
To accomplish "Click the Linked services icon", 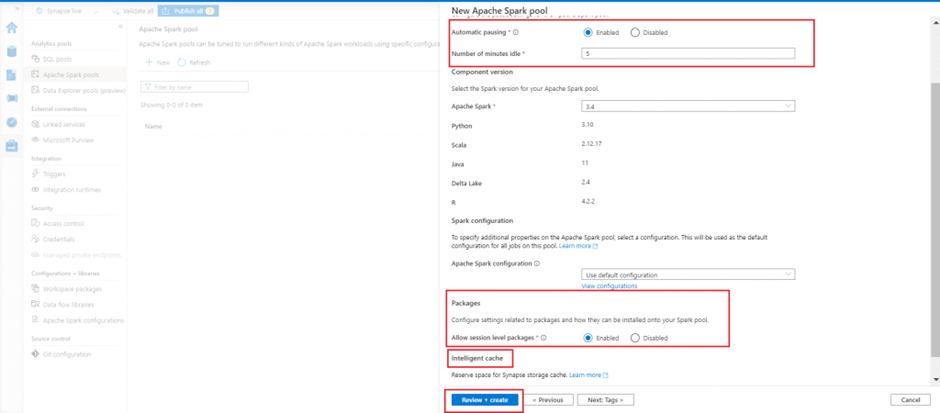I will point(35,124).
